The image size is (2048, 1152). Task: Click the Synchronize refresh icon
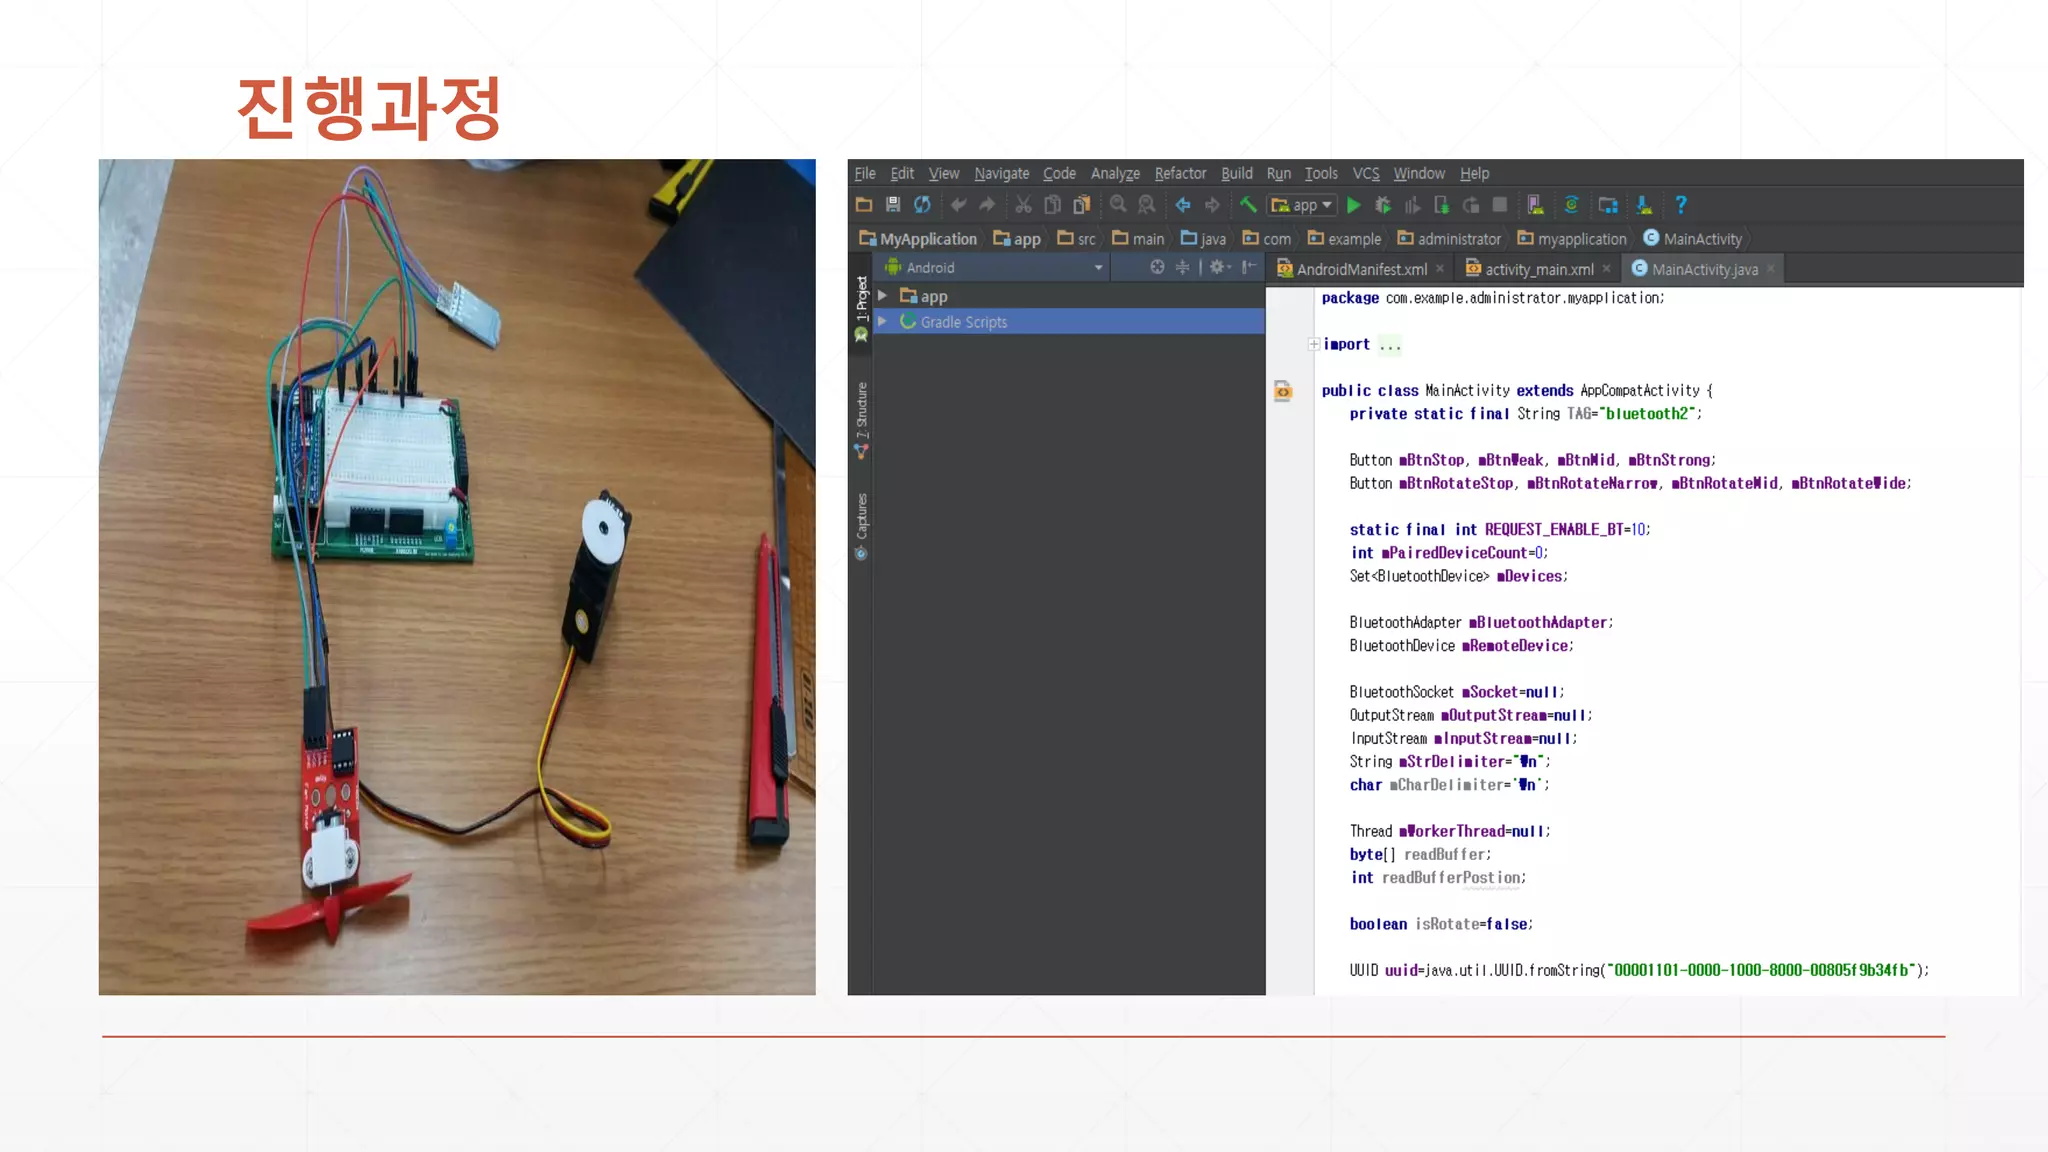tap(922, 205)
